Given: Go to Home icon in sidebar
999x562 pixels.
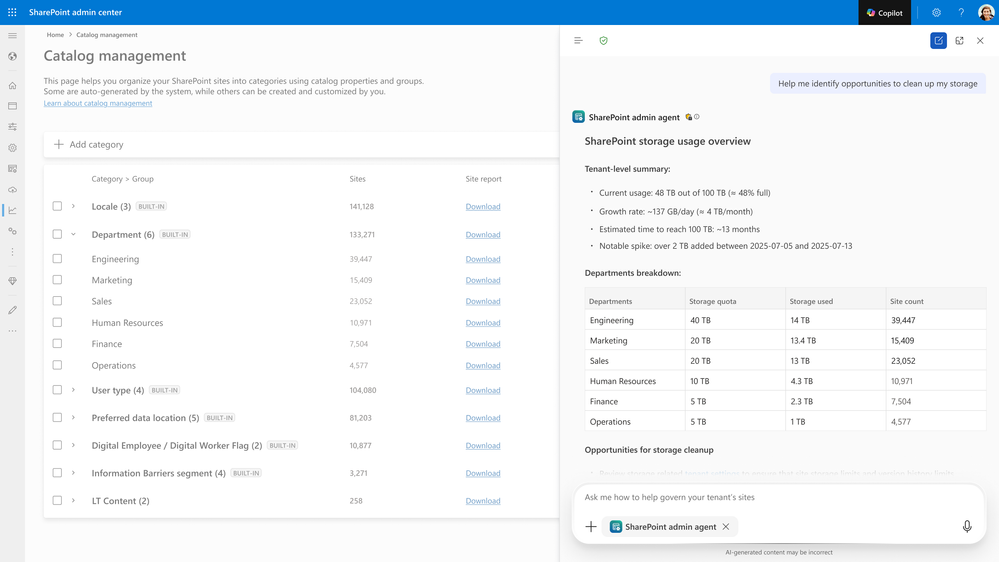Looking at the screenshot, I should coord(12,85).
